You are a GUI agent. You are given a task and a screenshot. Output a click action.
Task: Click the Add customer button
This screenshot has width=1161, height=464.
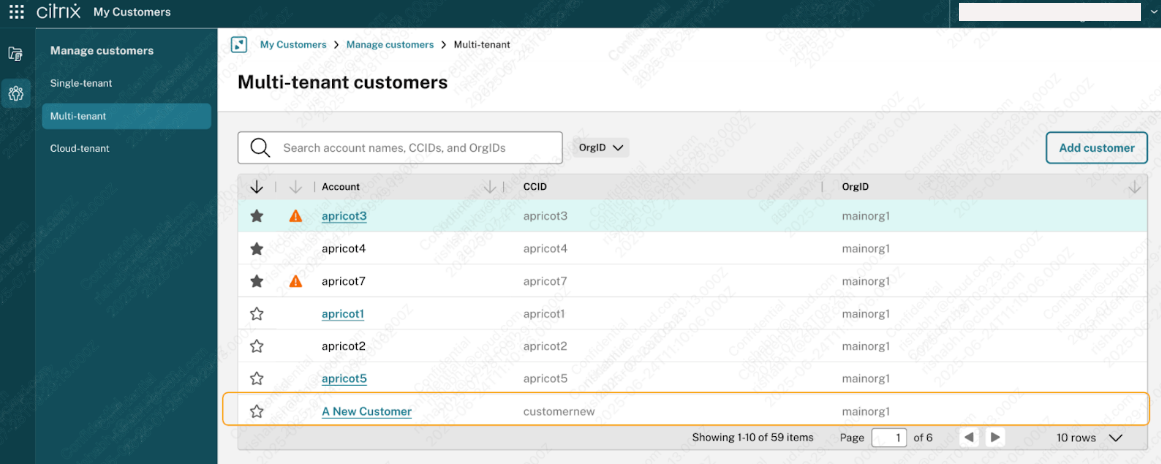click(x=1096, y=148)
